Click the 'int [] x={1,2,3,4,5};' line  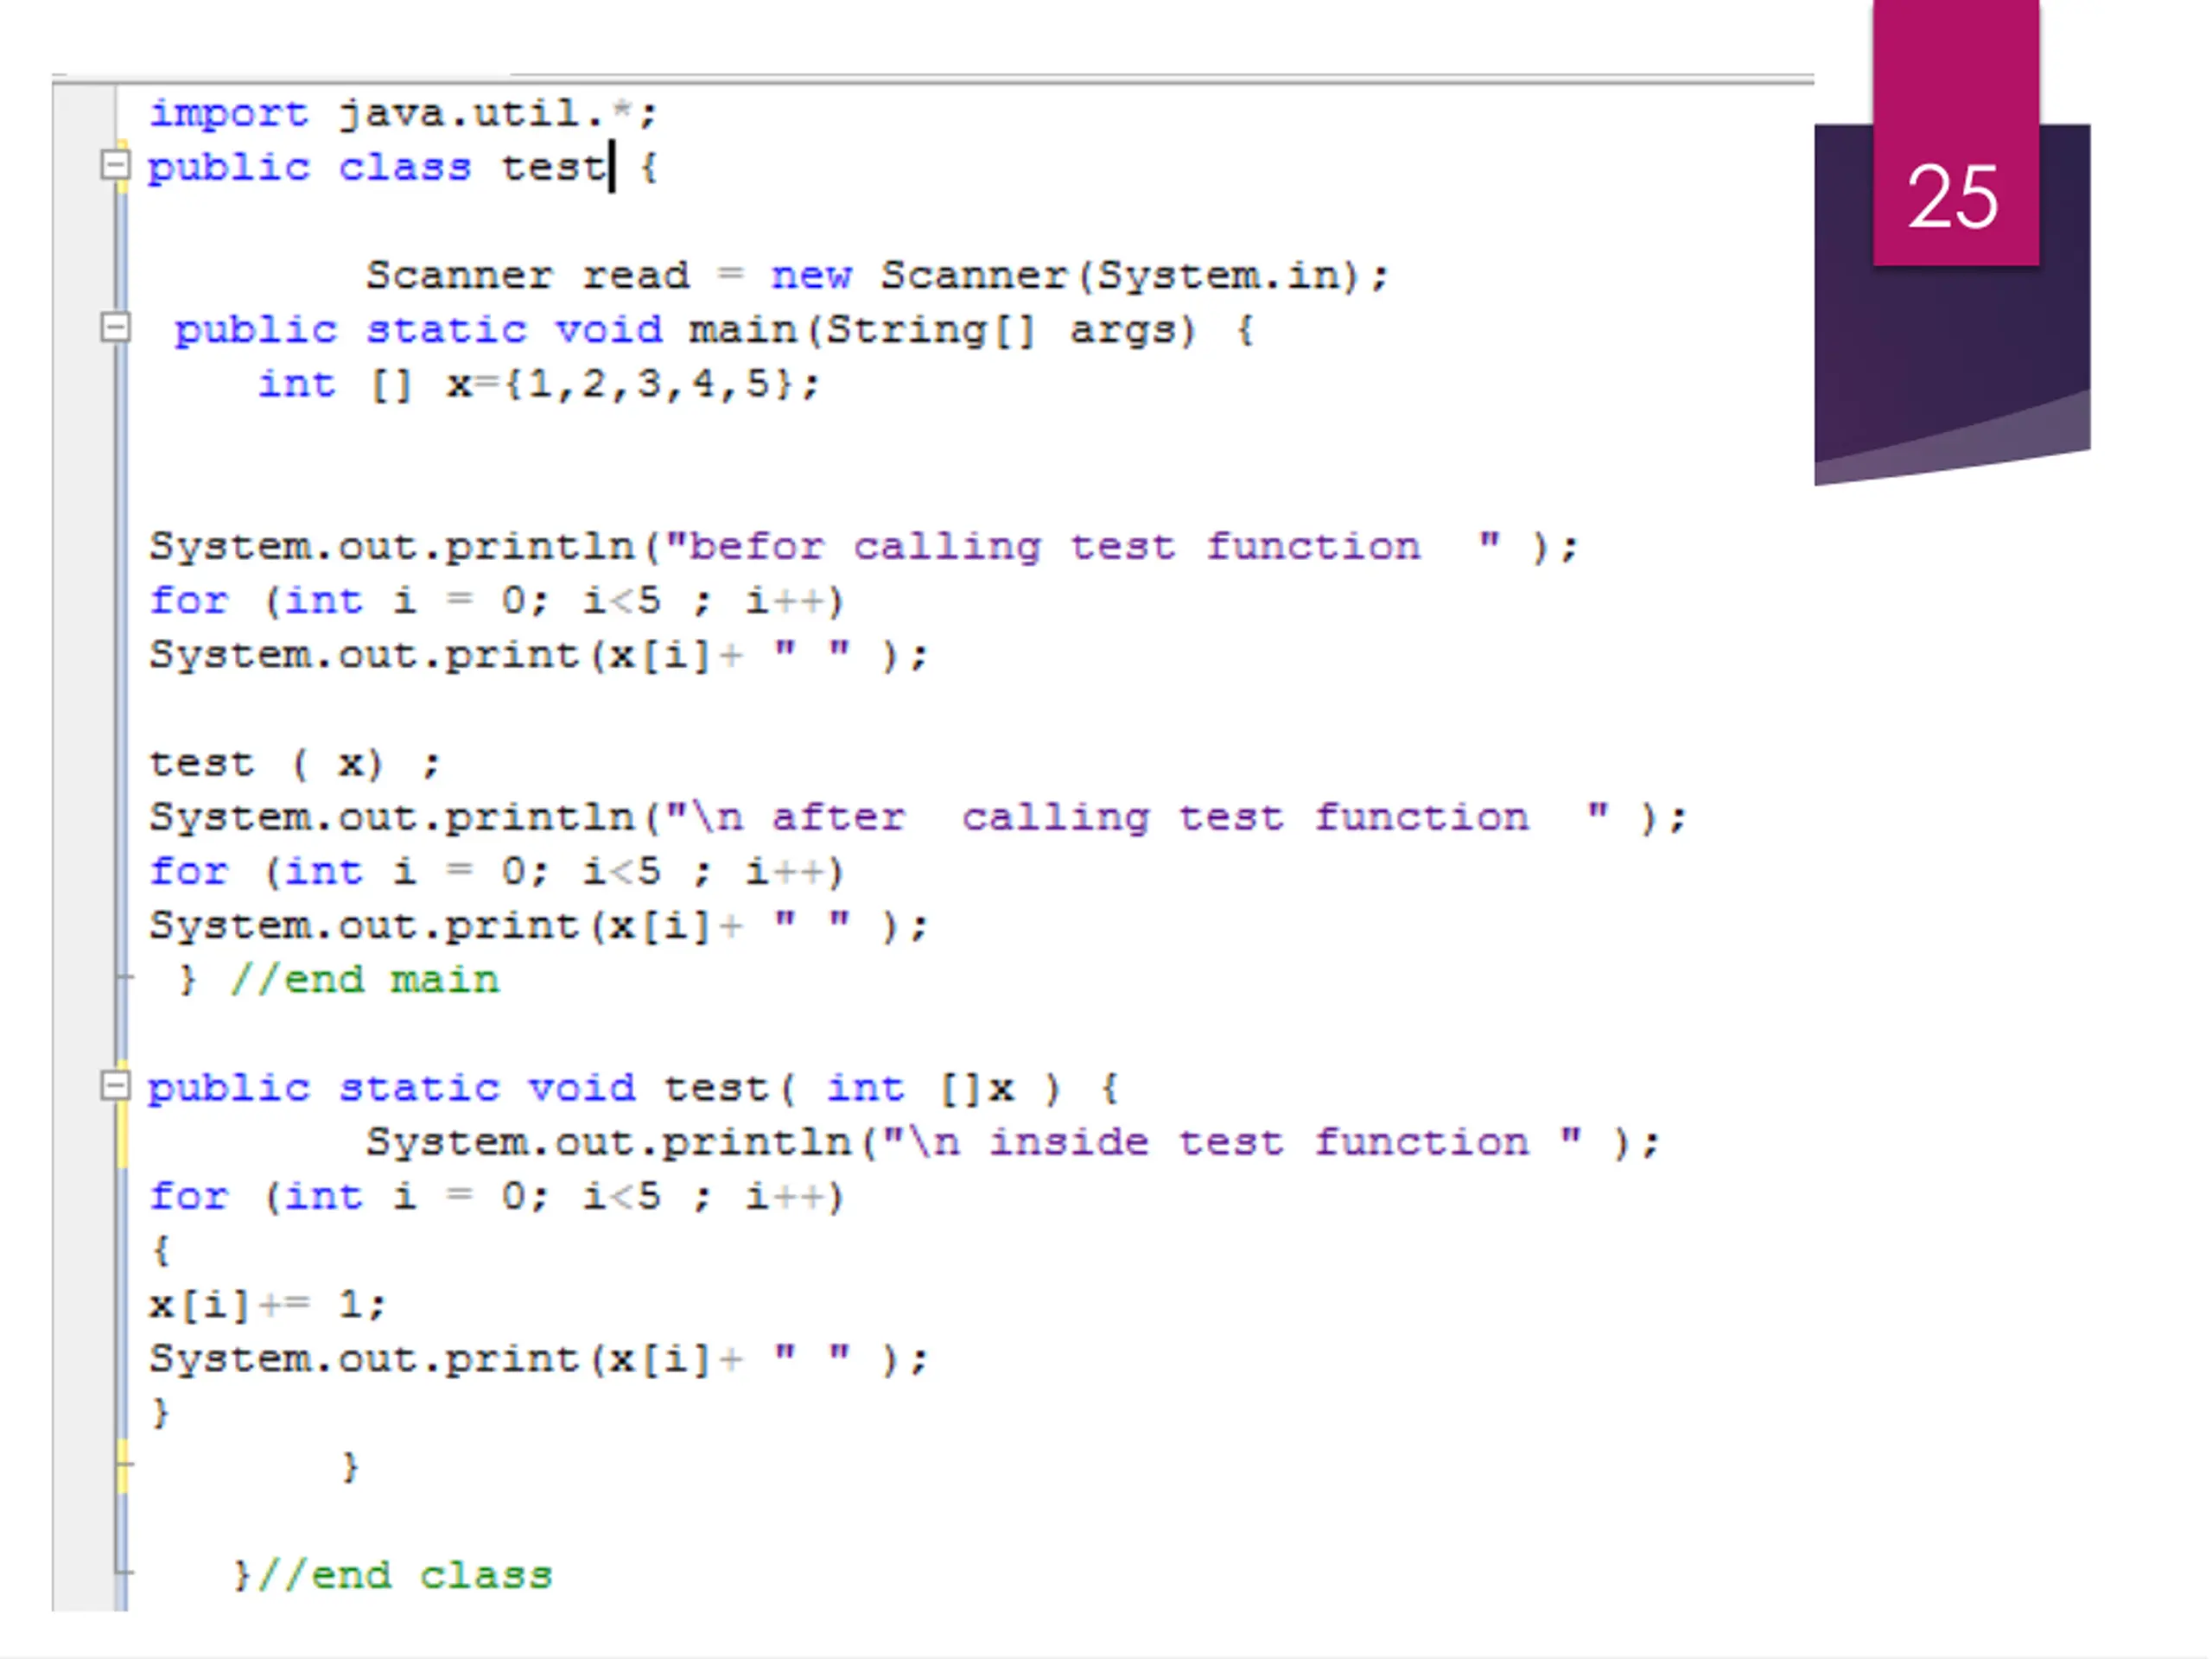pos(539,384)
